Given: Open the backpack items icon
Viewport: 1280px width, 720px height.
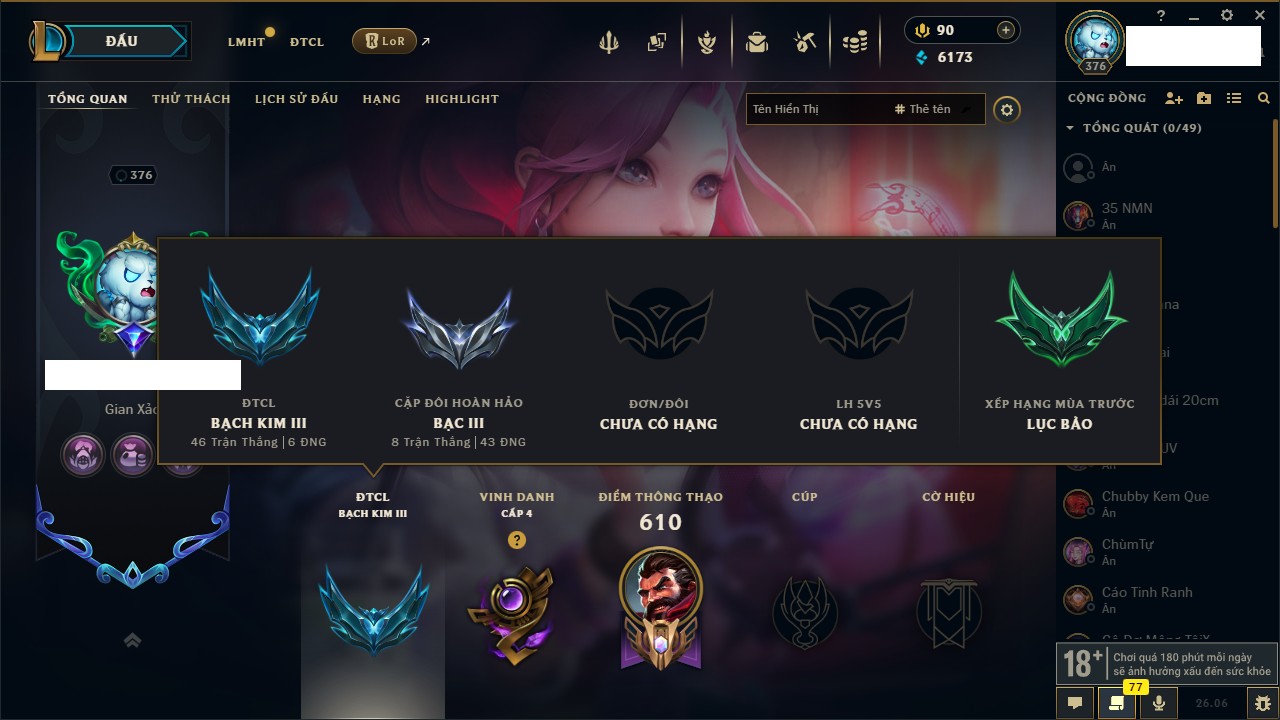Looking at the screenshot, I should pyautogui.click(x=757, y=42).
